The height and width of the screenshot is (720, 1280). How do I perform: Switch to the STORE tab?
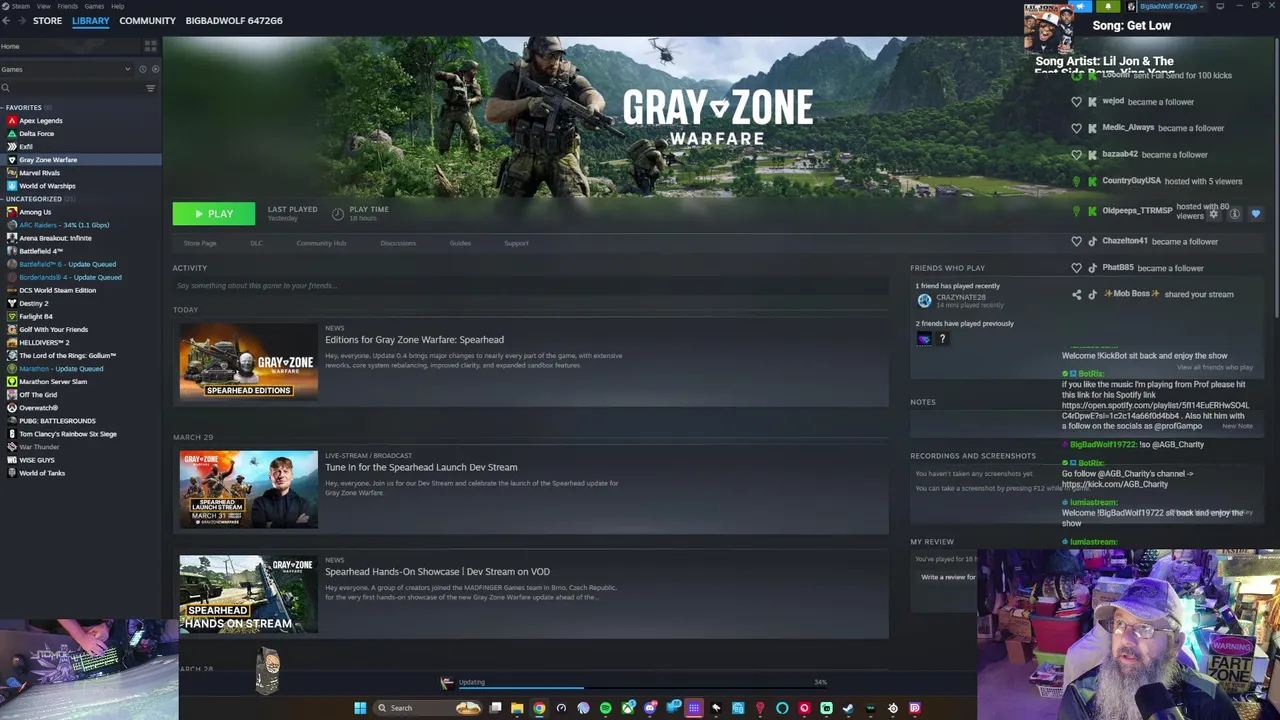coord(47,20)
